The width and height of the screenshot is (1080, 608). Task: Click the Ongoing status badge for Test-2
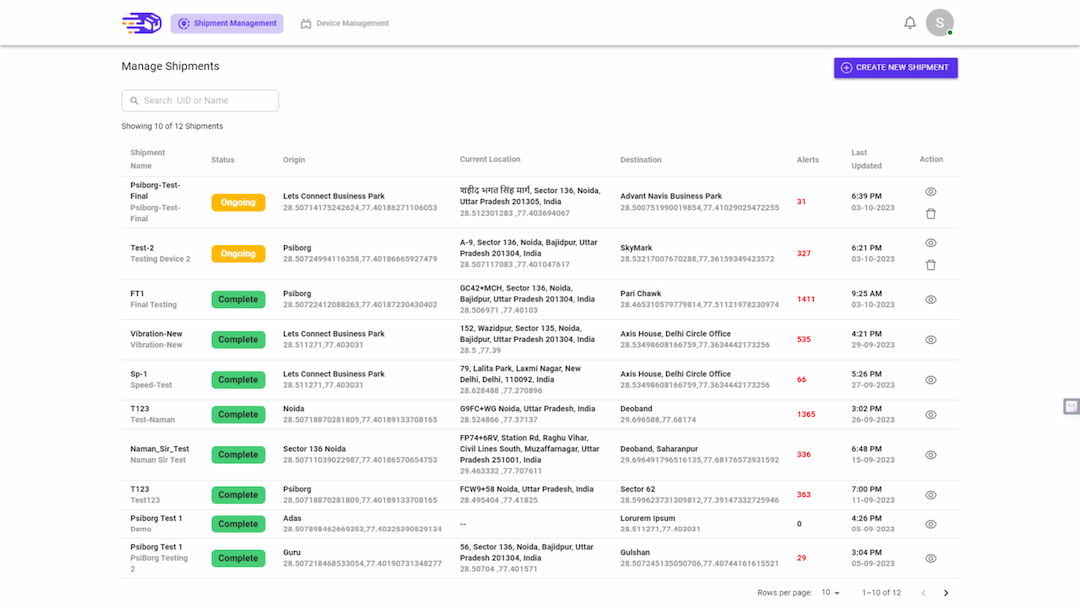238,253
